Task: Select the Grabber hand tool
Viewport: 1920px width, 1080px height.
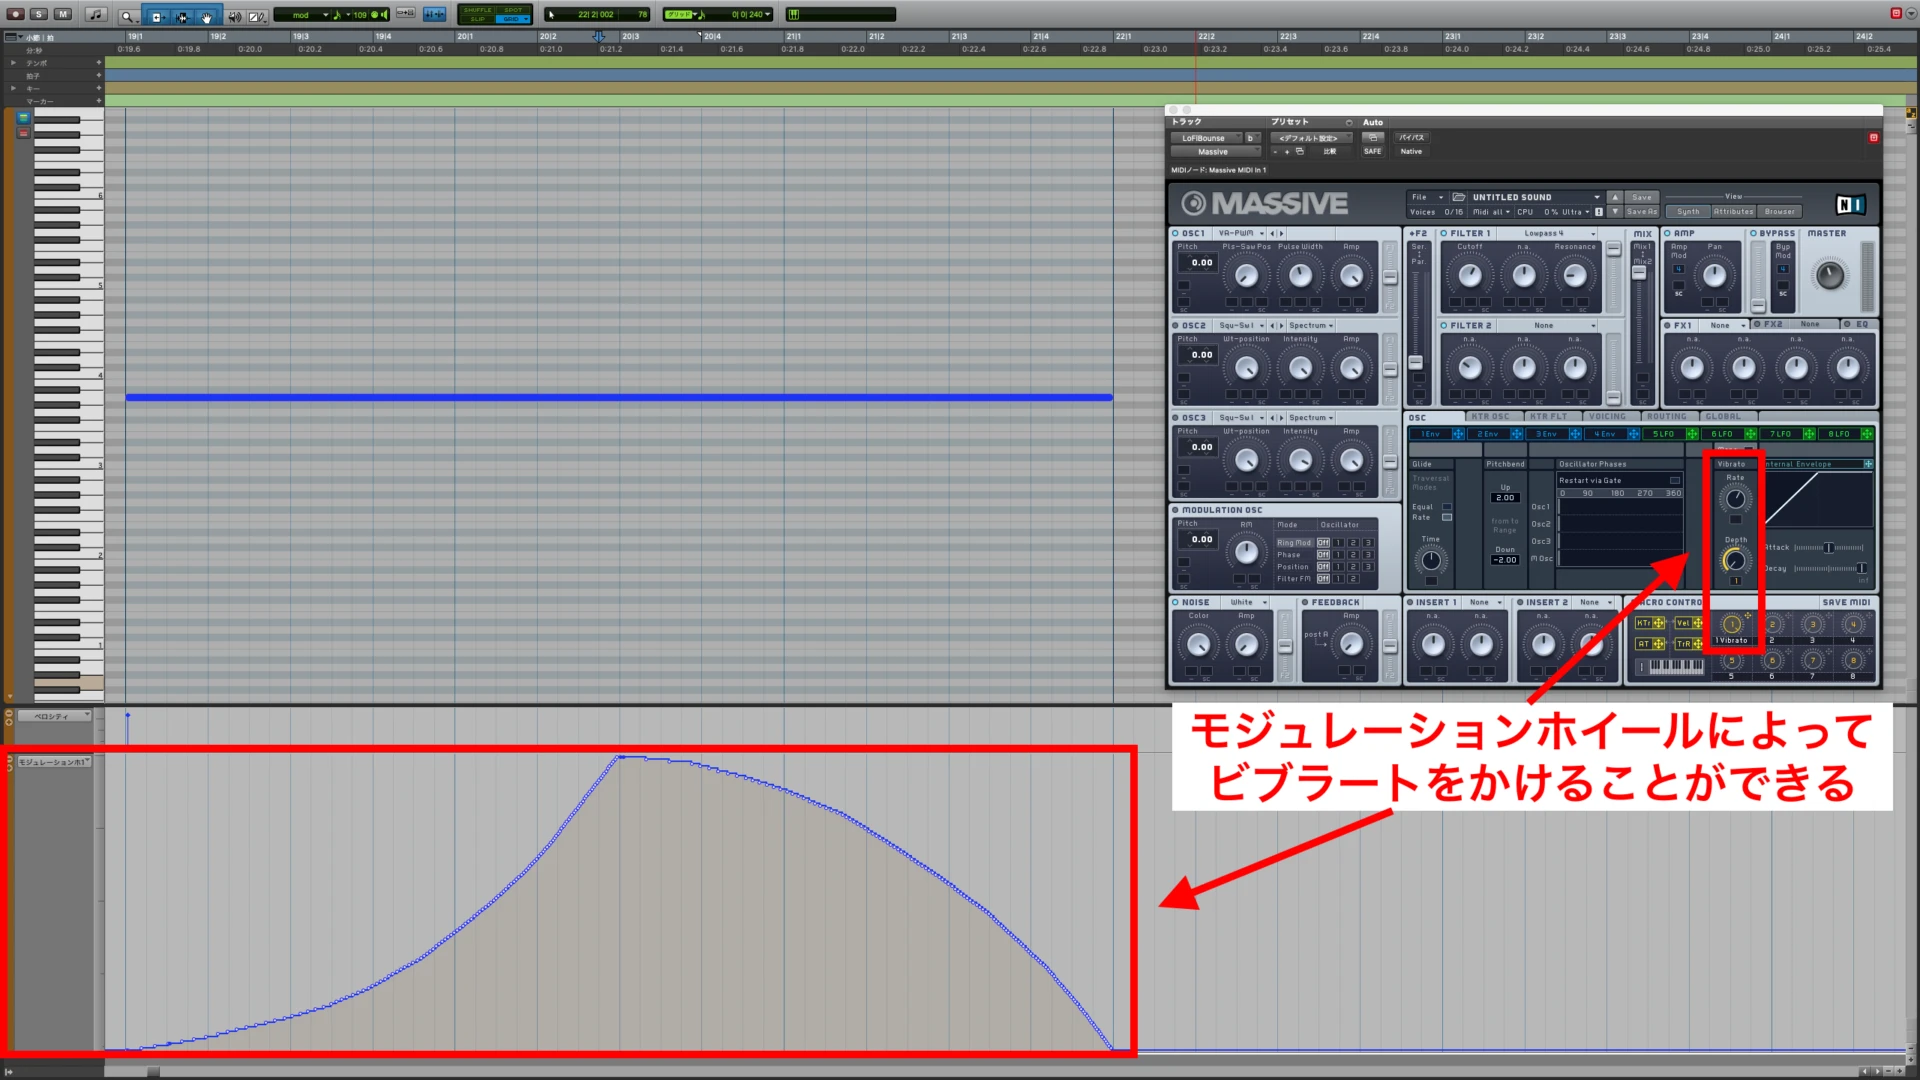Action: (207, 16)
